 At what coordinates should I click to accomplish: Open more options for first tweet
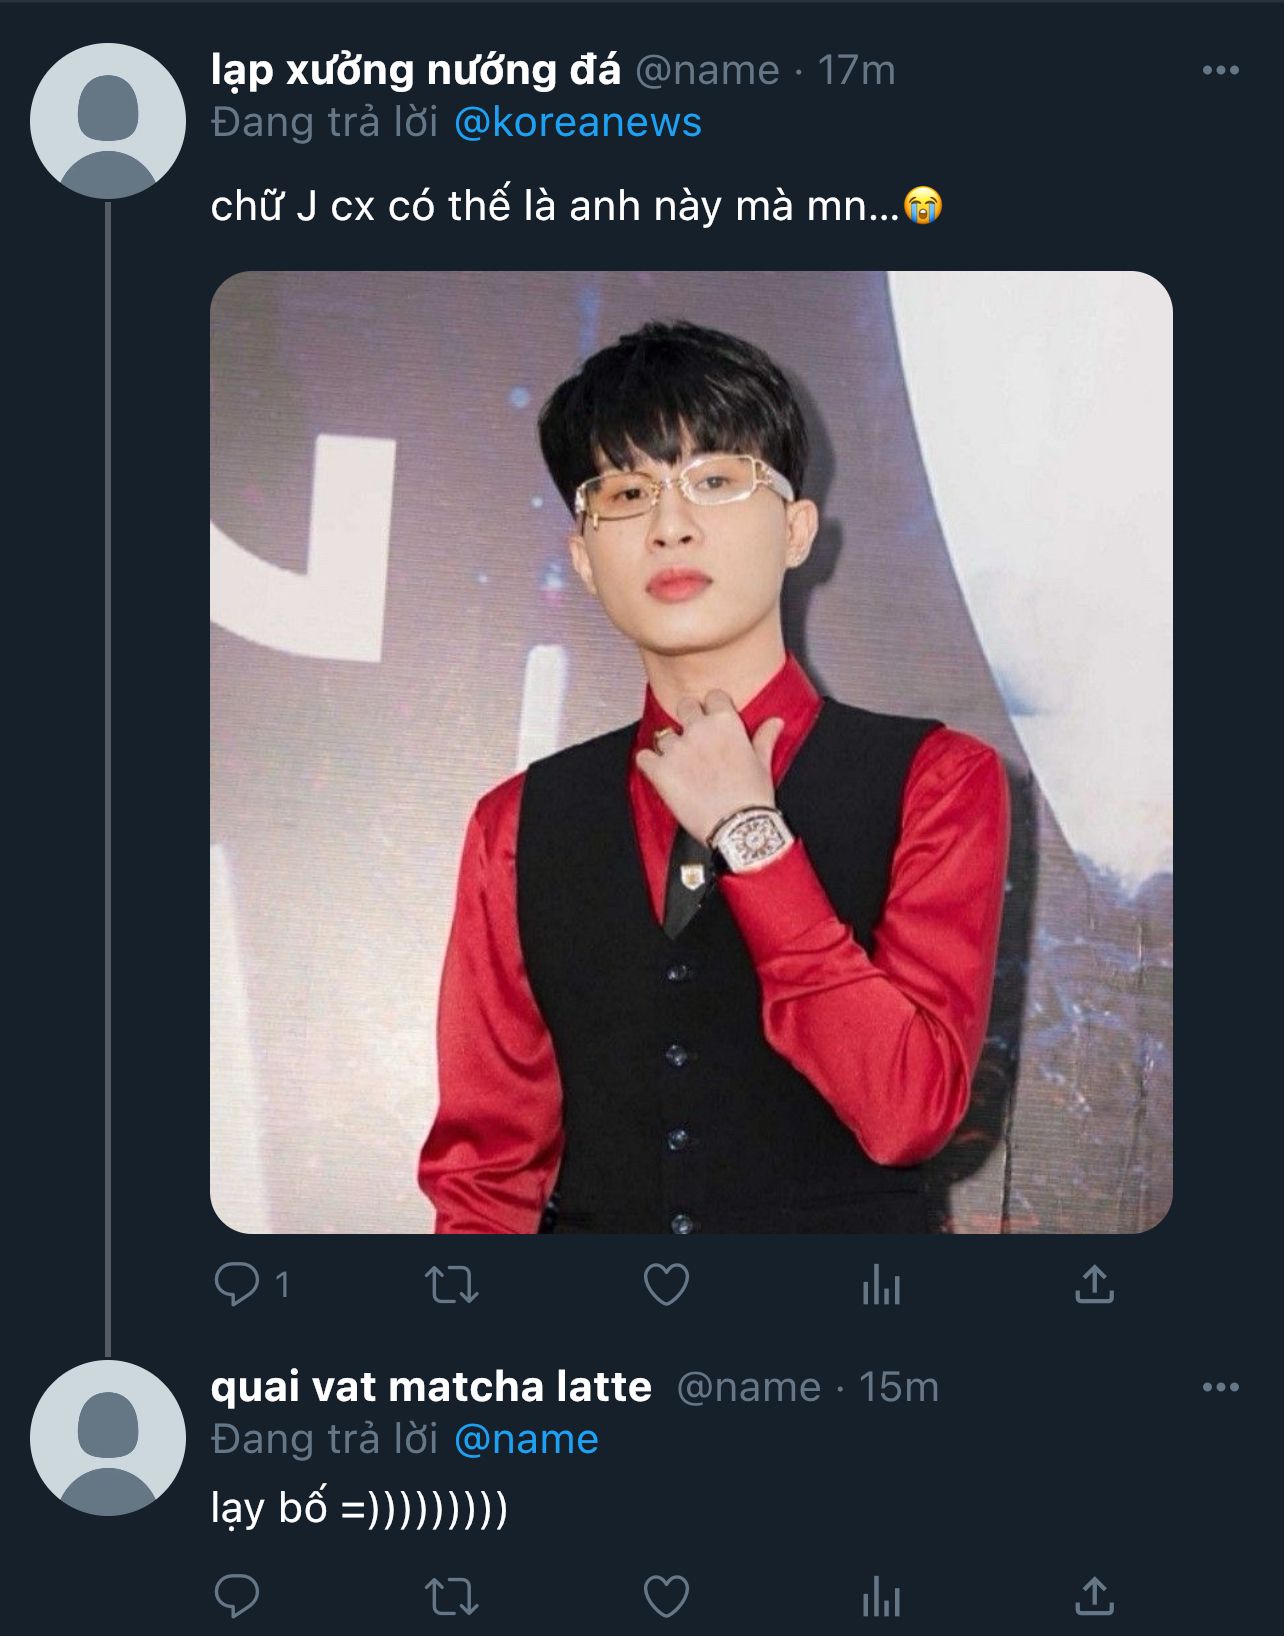[1220, 70]
